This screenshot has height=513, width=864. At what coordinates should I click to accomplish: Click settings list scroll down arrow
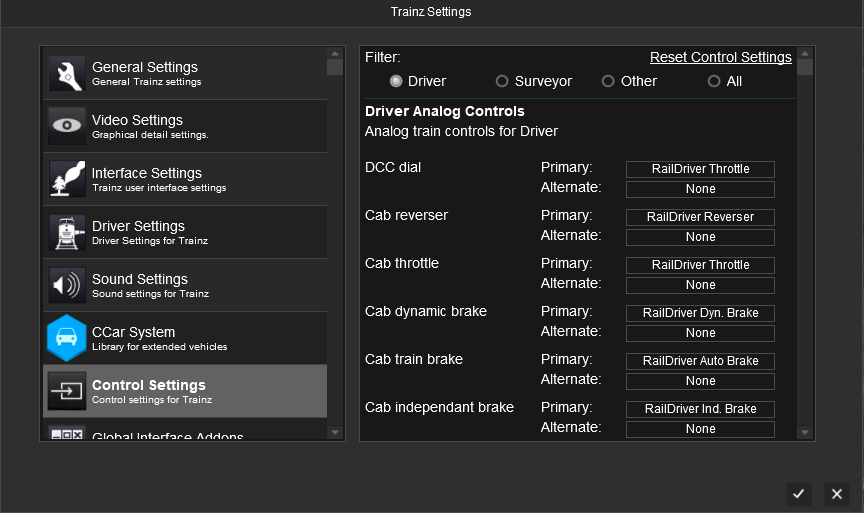335,433
